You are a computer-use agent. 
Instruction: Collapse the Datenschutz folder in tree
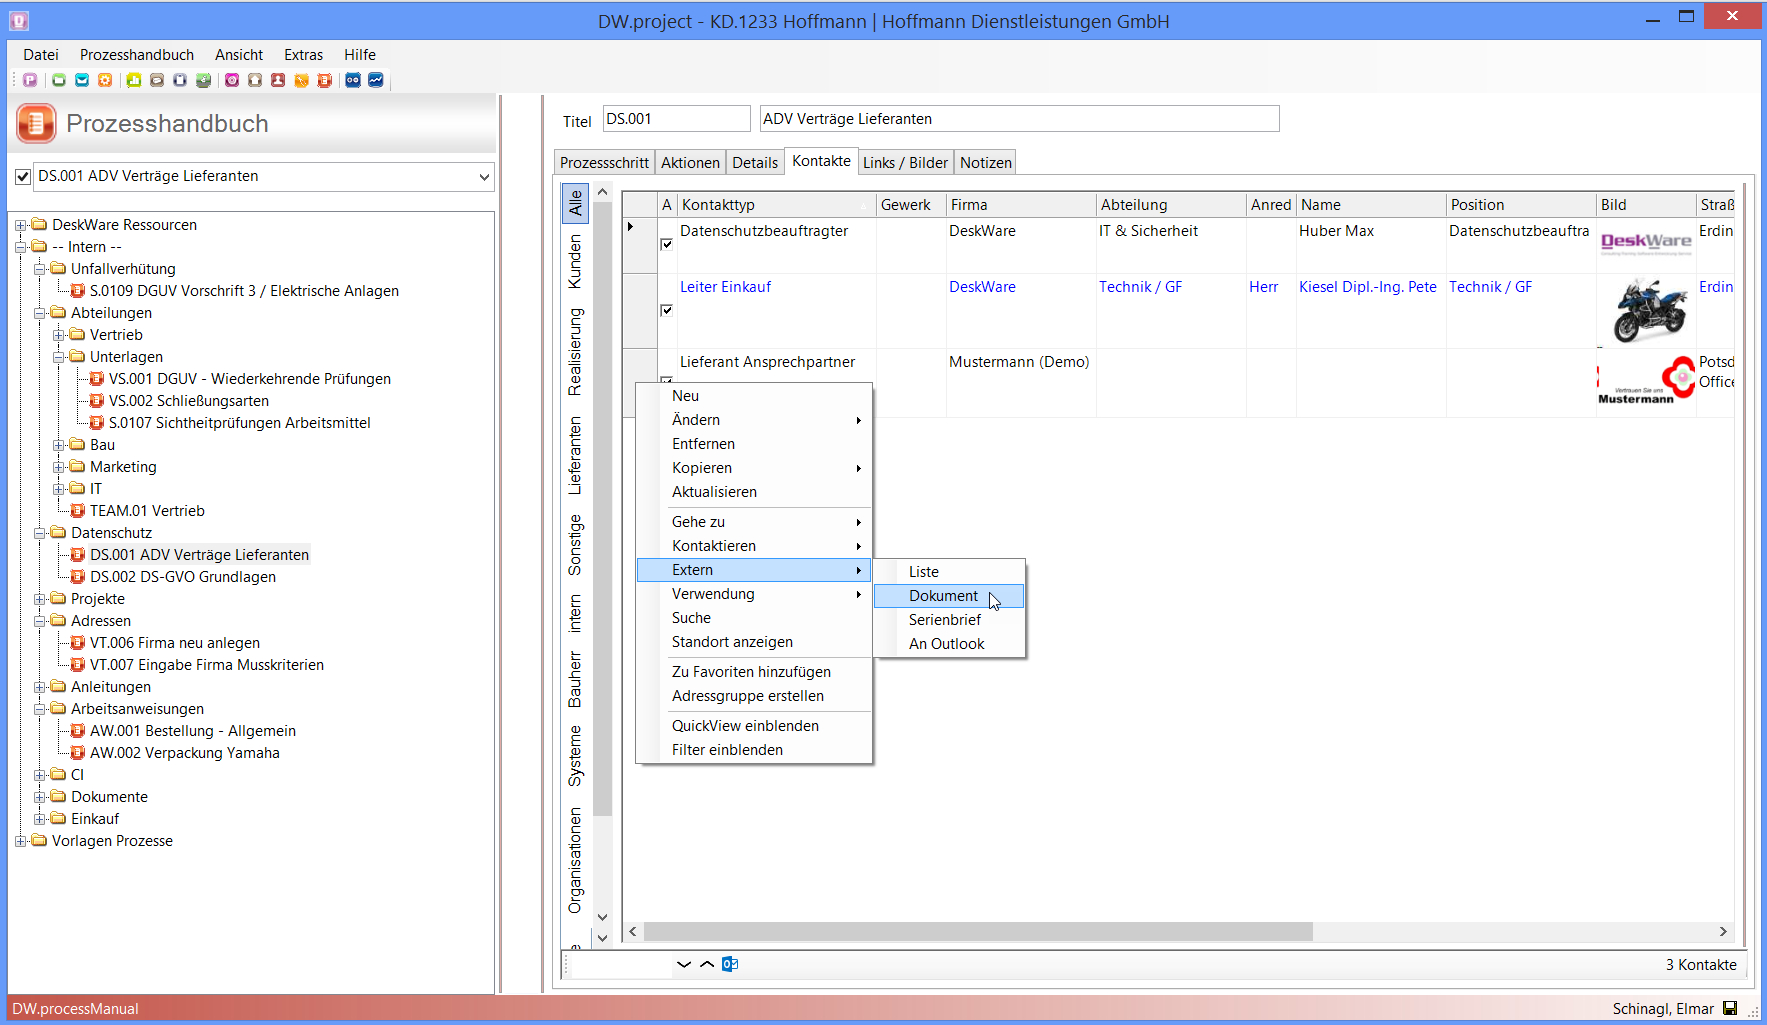coord(40,533)
